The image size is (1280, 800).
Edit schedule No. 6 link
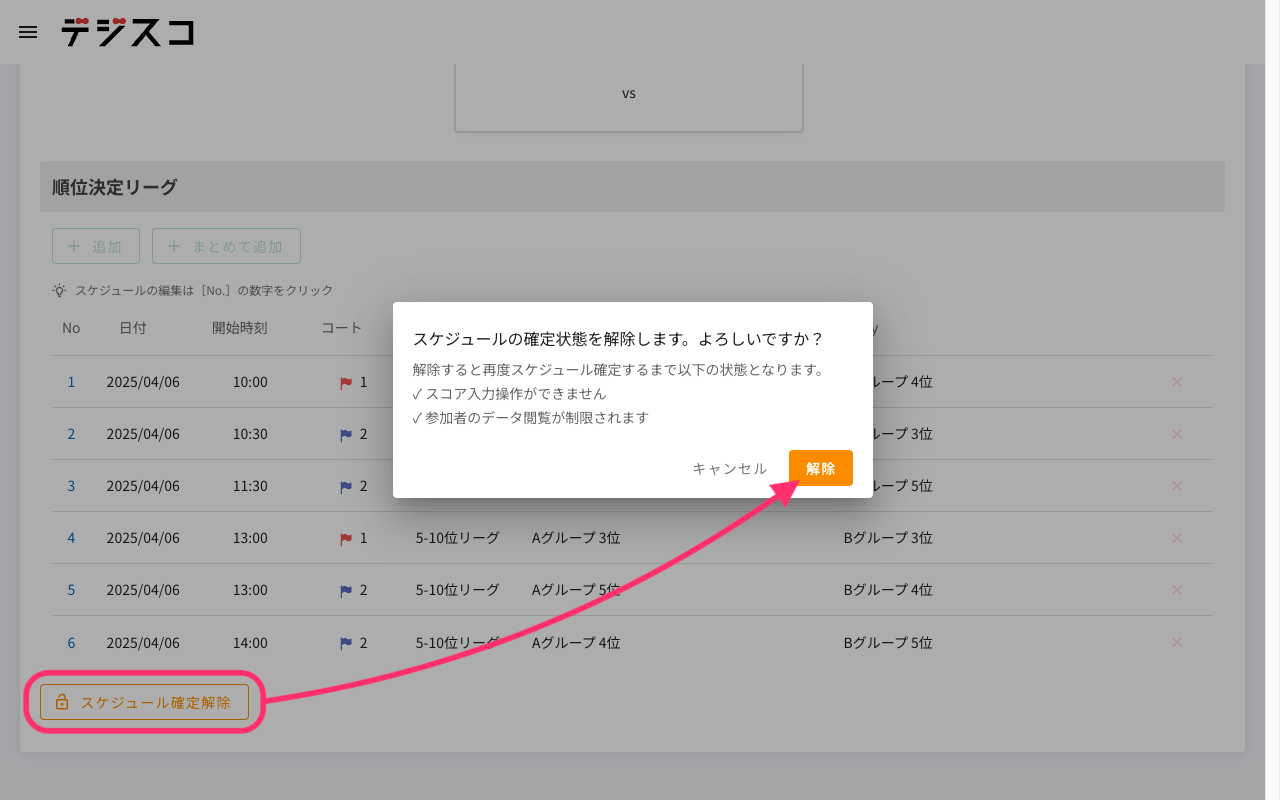71,642
